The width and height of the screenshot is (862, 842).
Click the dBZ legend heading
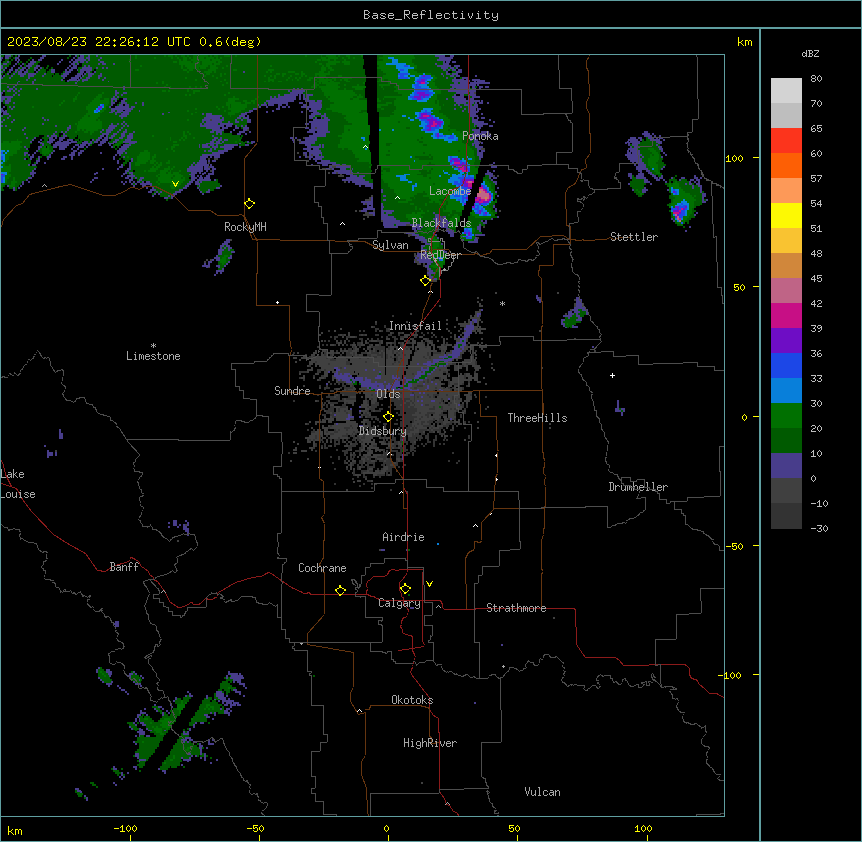pos(810,53)
